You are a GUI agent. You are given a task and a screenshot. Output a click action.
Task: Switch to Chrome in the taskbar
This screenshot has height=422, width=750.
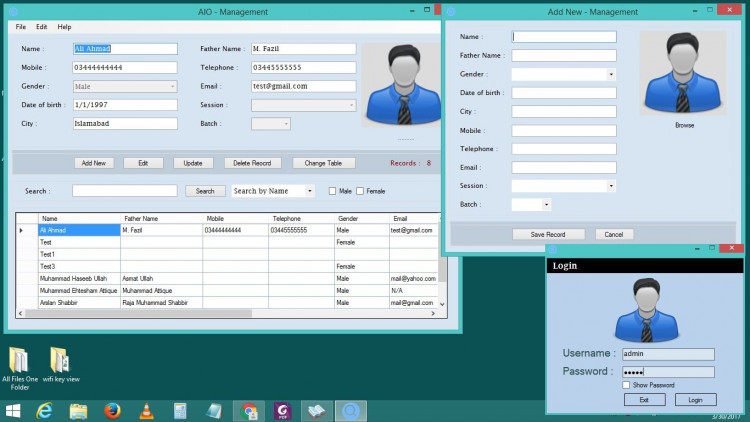pyautogui.click(x=249, y=411)
